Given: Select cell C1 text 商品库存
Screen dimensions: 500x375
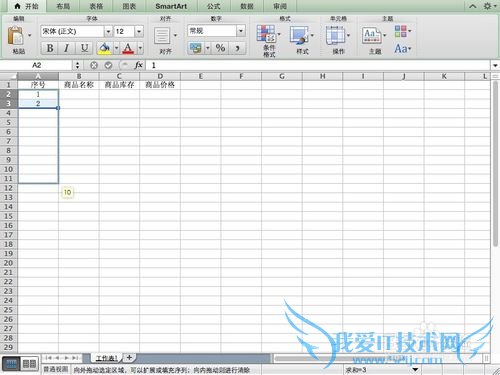Looking at the screenshot, I should [119, 85].
